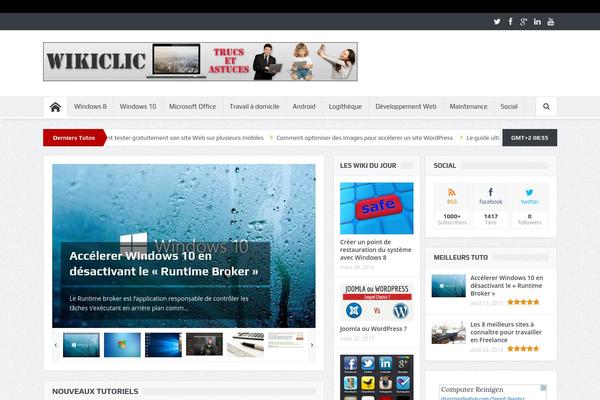The width and height of the screenshot is (600, 400).
Task: Click the star rating under Freelance article
Action: coord(523,348)
